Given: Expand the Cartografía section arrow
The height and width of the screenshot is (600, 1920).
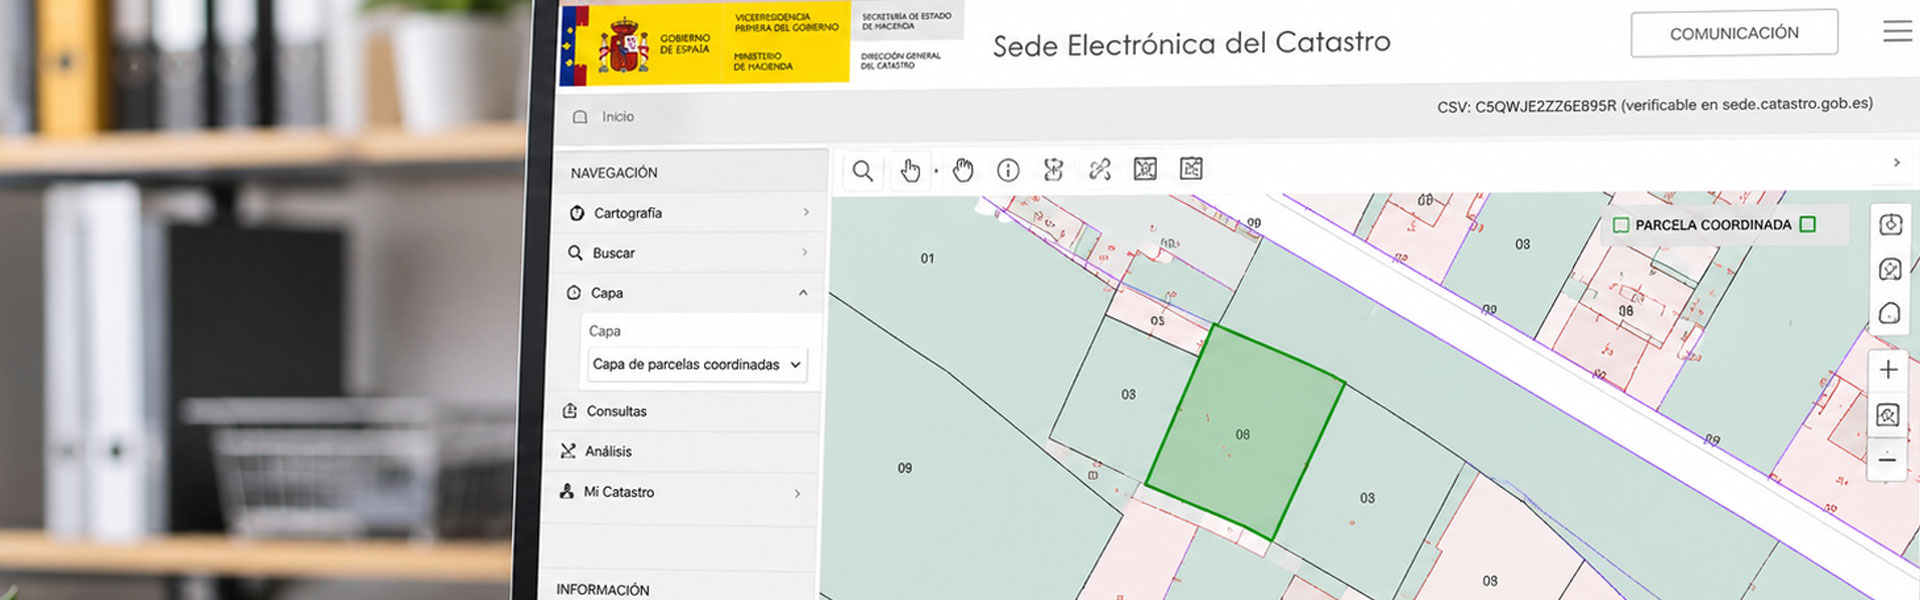Looking at the screenshot, I should pyautogui.click(x=806, y=212).
